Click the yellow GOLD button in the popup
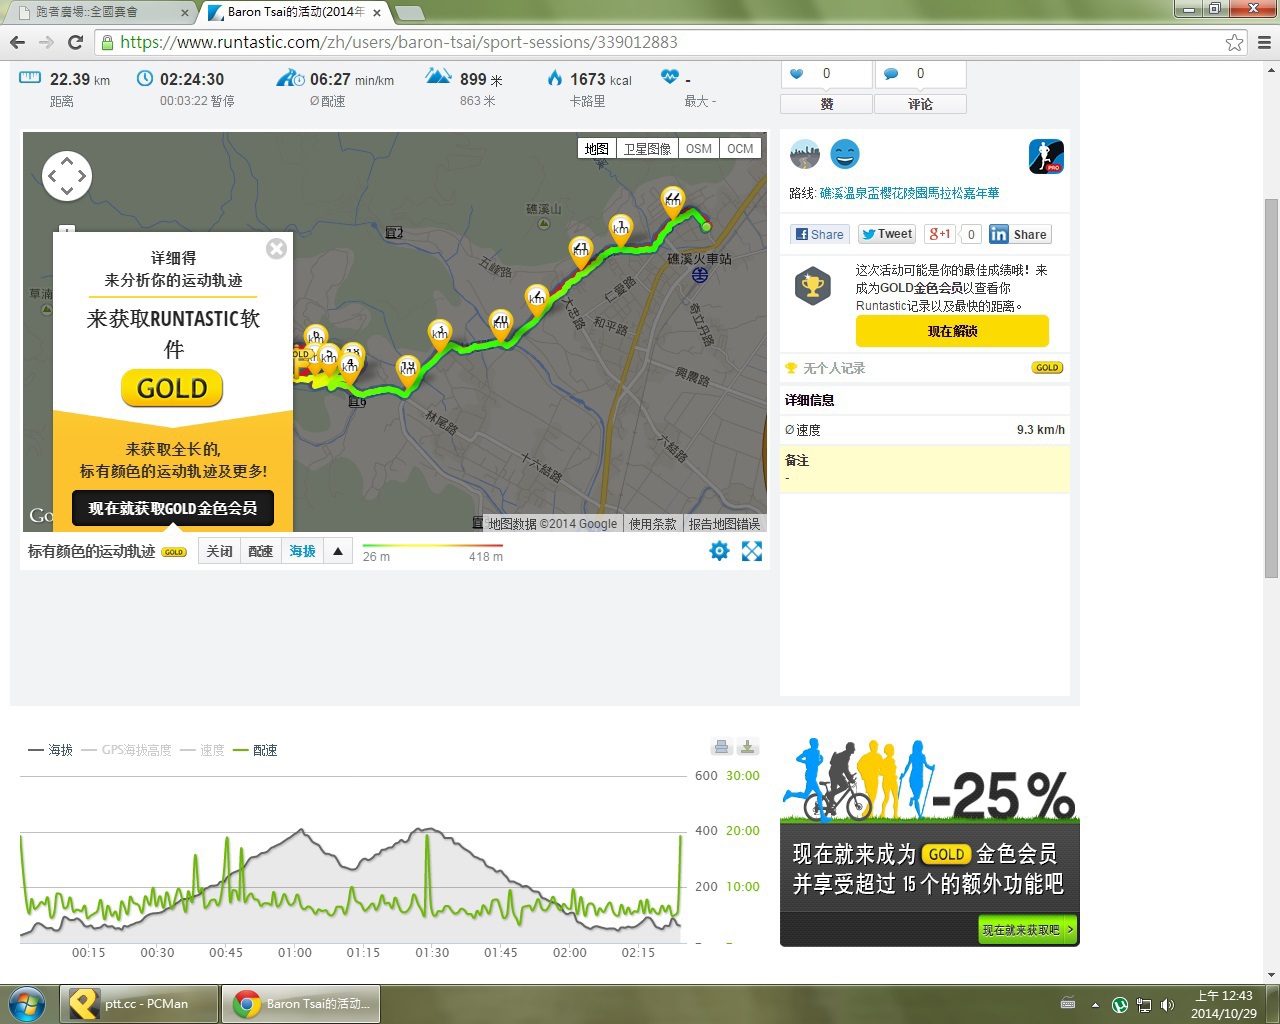The image size is (1280, 1024). pos(172,388)
